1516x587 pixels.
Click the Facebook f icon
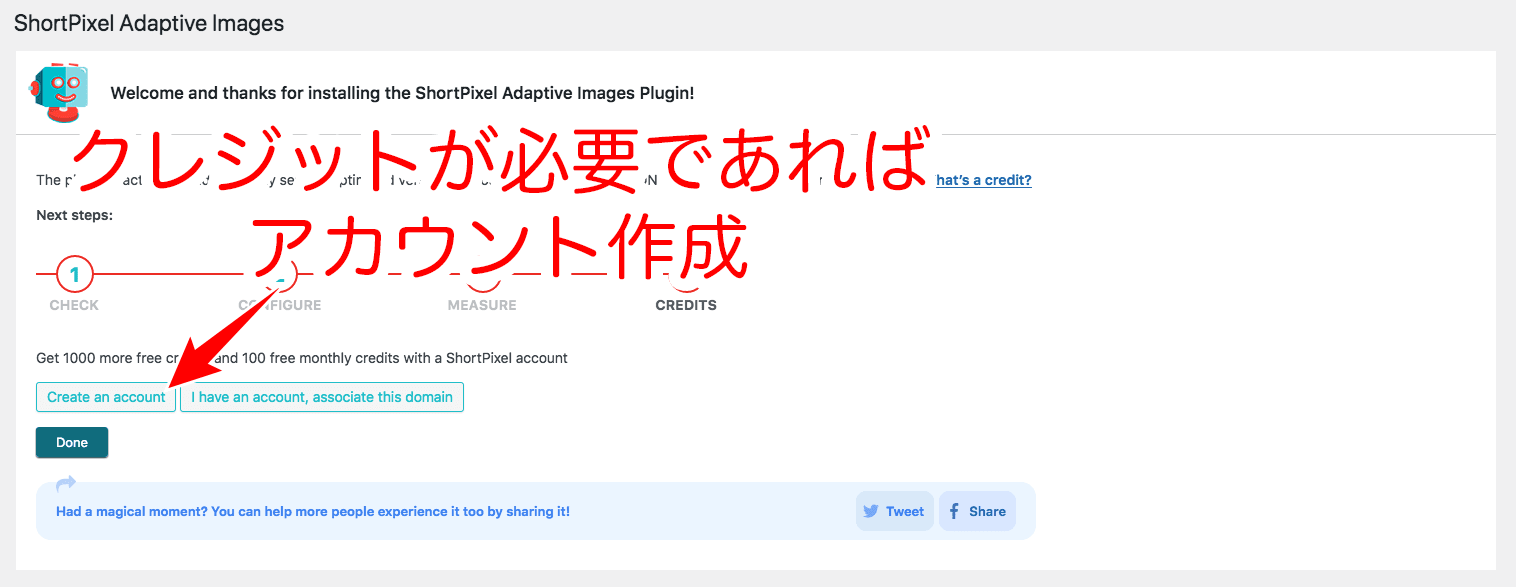click(x=954, y=511)
